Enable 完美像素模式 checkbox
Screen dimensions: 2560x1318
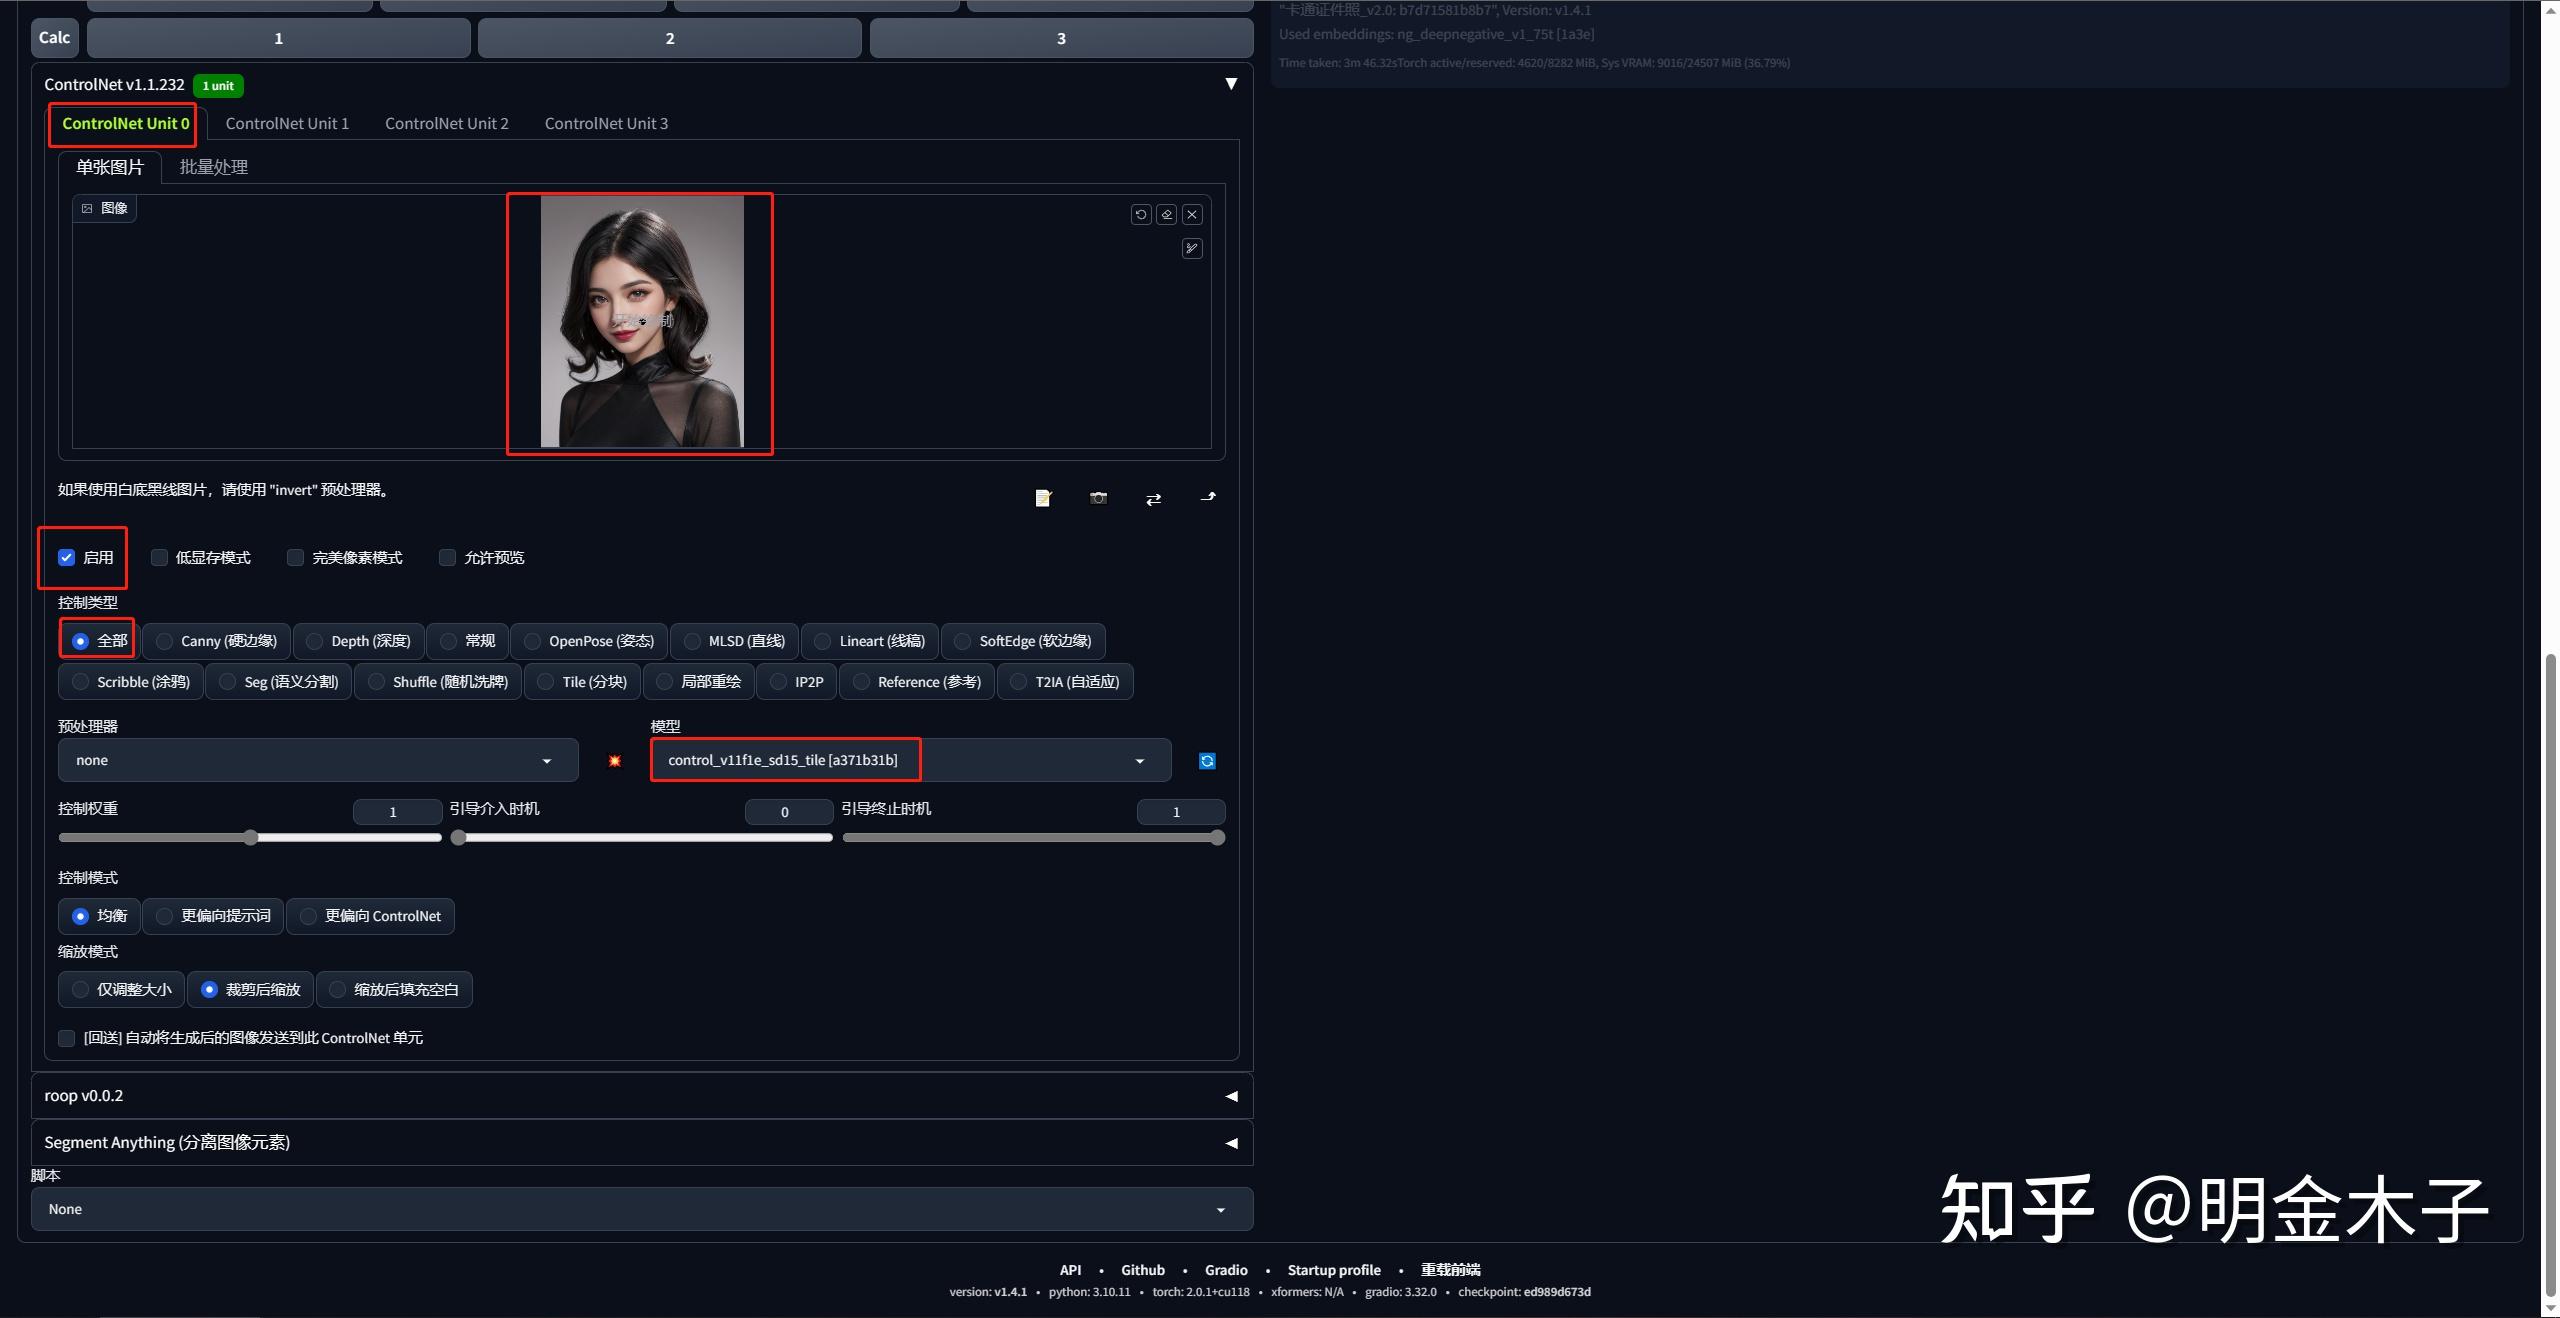coord(296,558)
